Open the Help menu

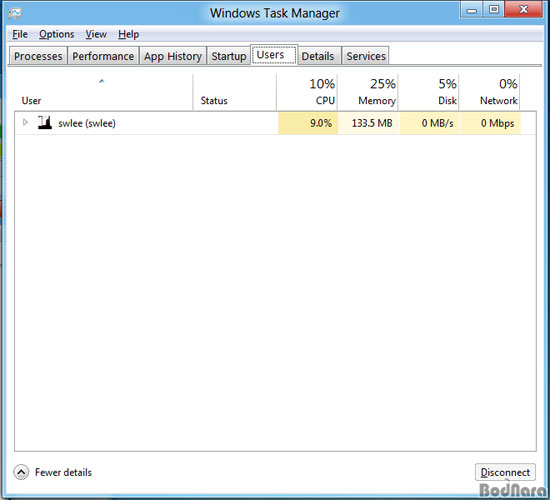128,34
